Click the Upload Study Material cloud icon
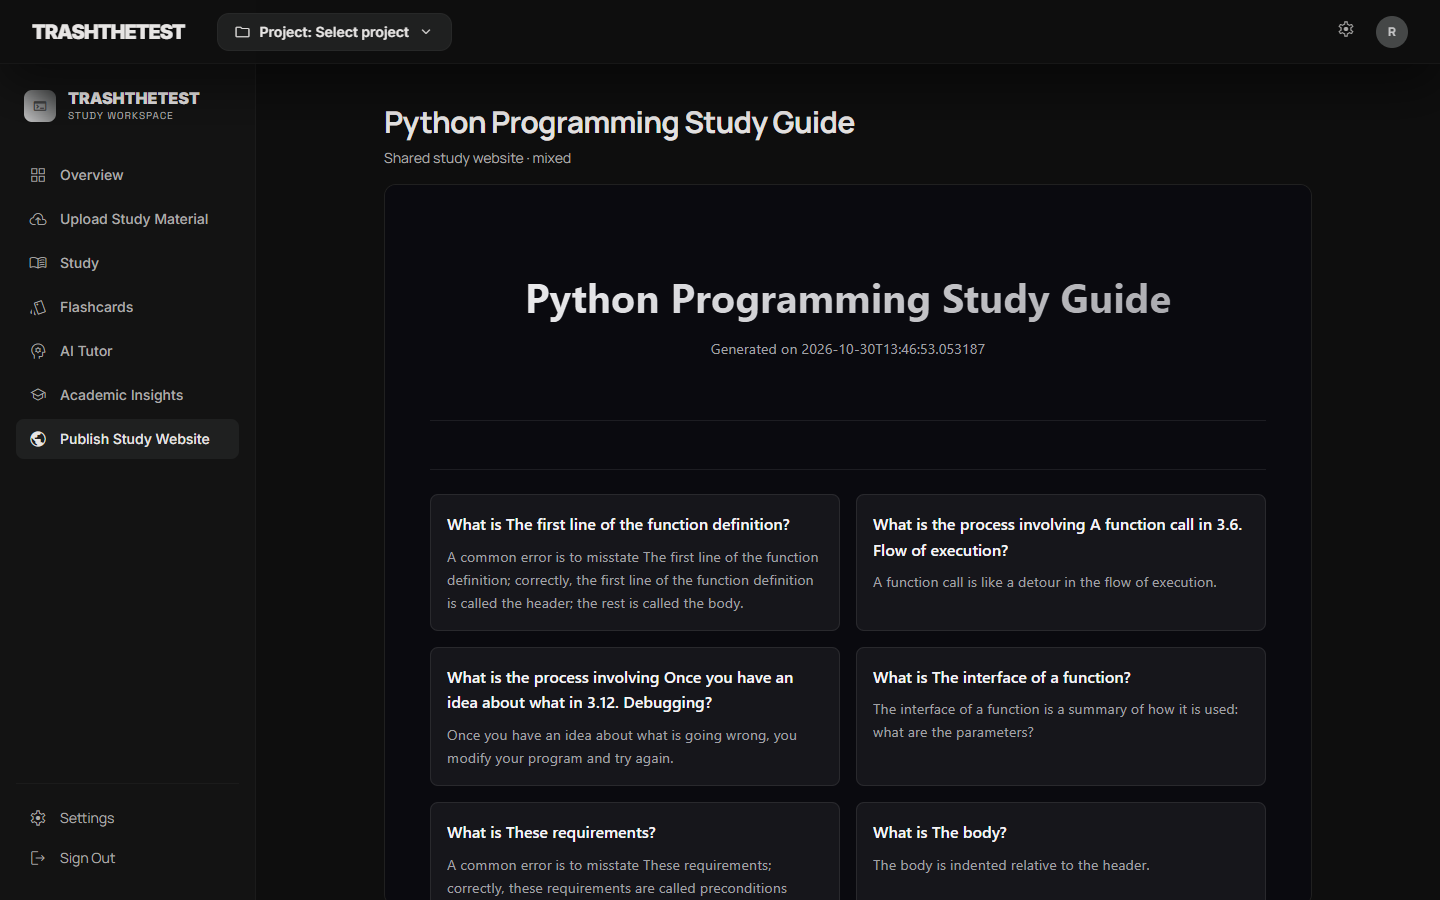 tap(38, 219)
